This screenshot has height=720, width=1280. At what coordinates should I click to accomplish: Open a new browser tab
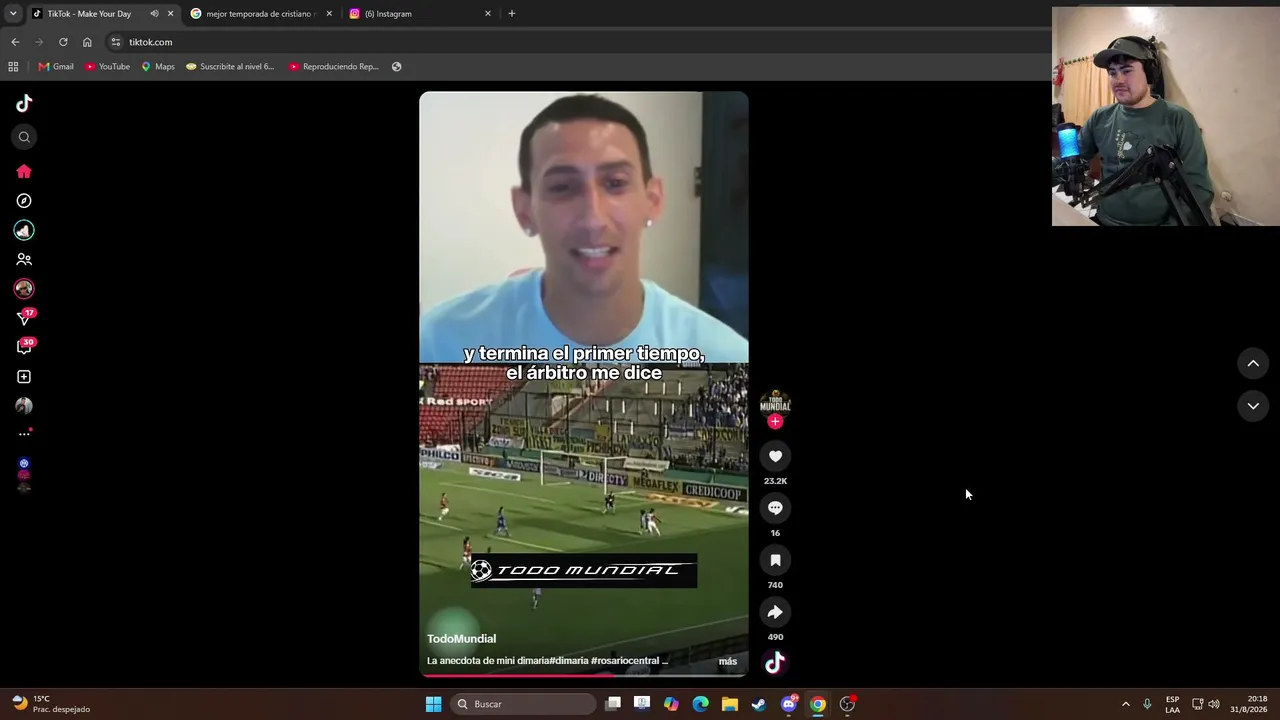tap(512, 14)
